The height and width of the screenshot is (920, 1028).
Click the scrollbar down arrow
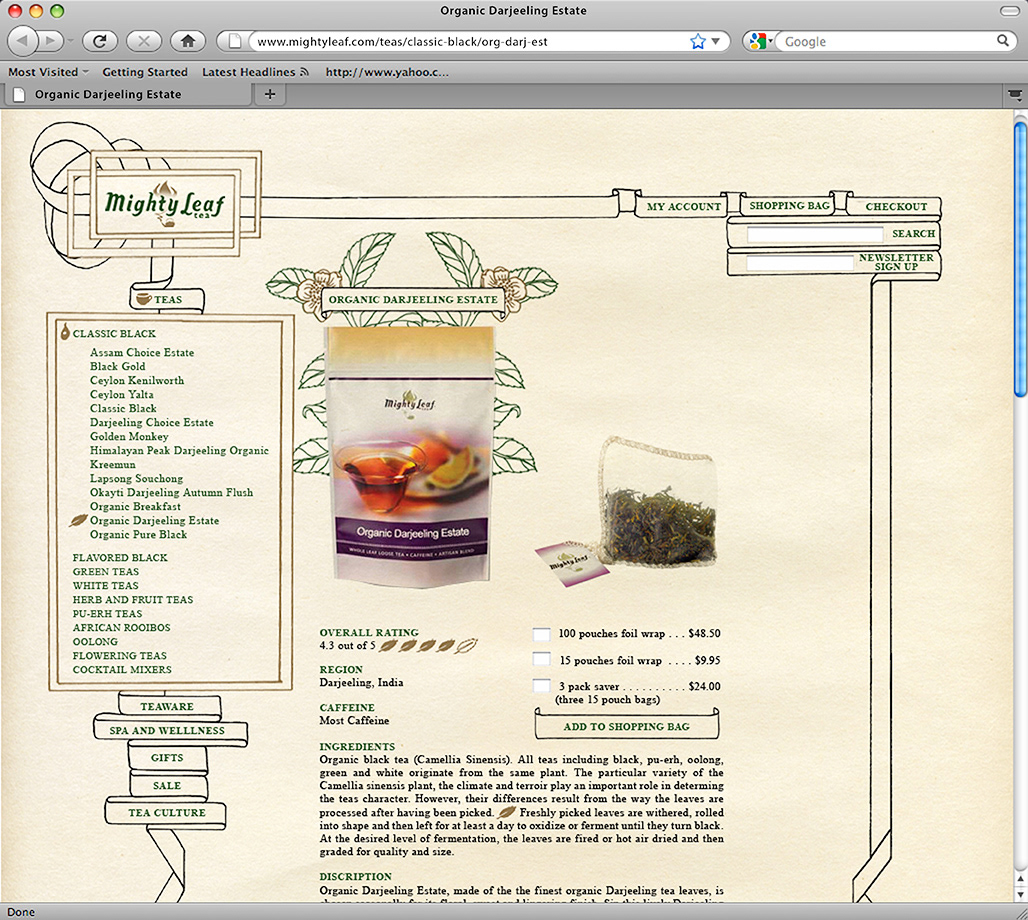[1020, 894]
